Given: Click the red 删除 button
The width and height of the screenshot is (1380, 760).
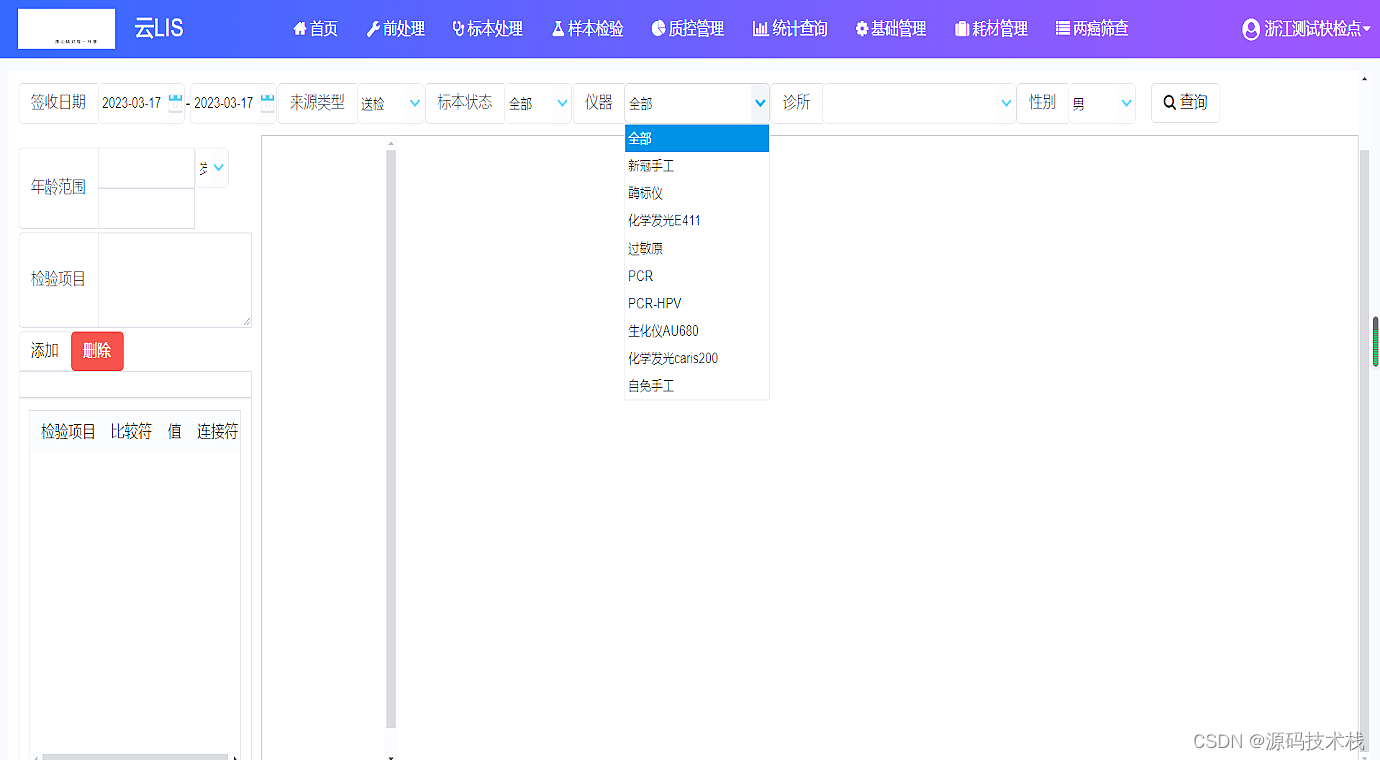Looking at the screenshot, I should (97, 351).
